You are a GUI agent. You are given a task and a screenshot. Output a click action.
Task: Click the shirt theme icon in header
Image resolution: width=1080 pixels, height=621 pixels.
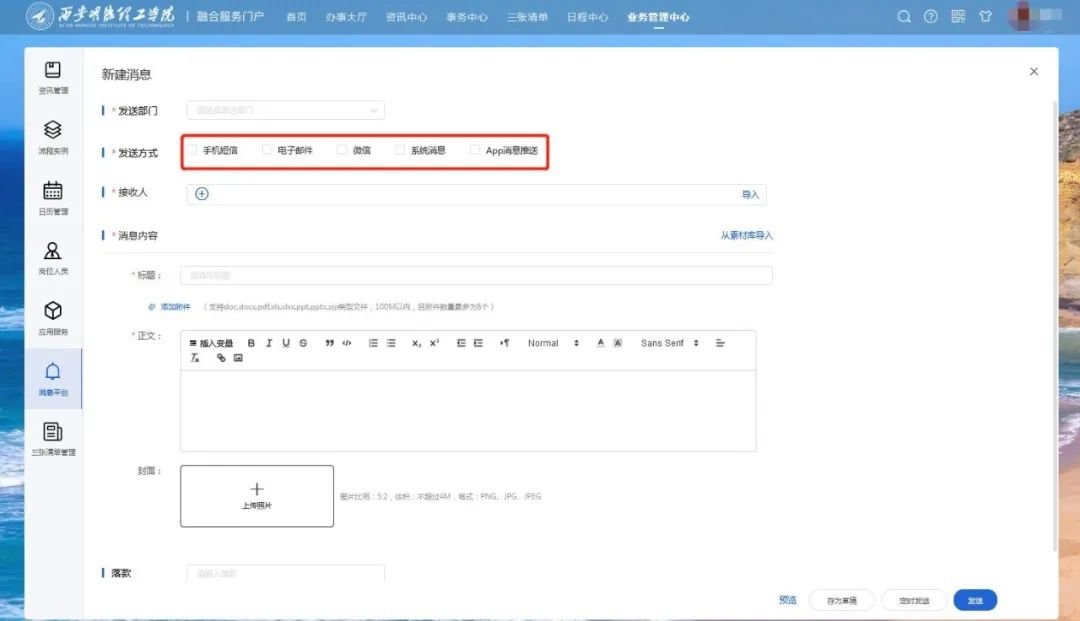(x=986, y=17)
